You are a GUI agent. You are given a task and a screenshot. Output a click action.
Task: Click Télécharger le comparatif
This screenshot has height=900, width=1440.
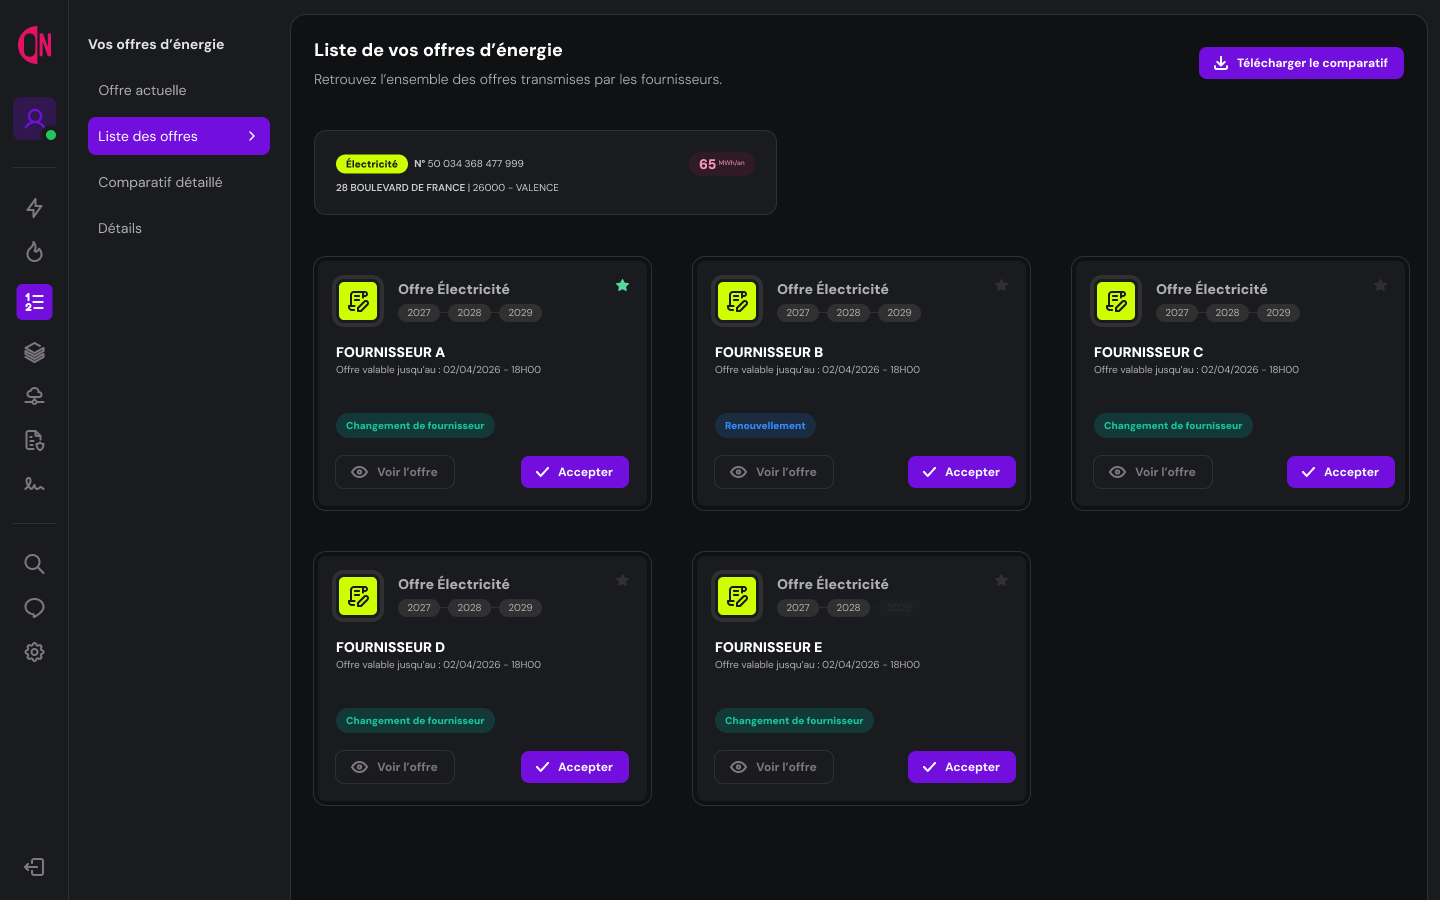(x=1301, y=62)
